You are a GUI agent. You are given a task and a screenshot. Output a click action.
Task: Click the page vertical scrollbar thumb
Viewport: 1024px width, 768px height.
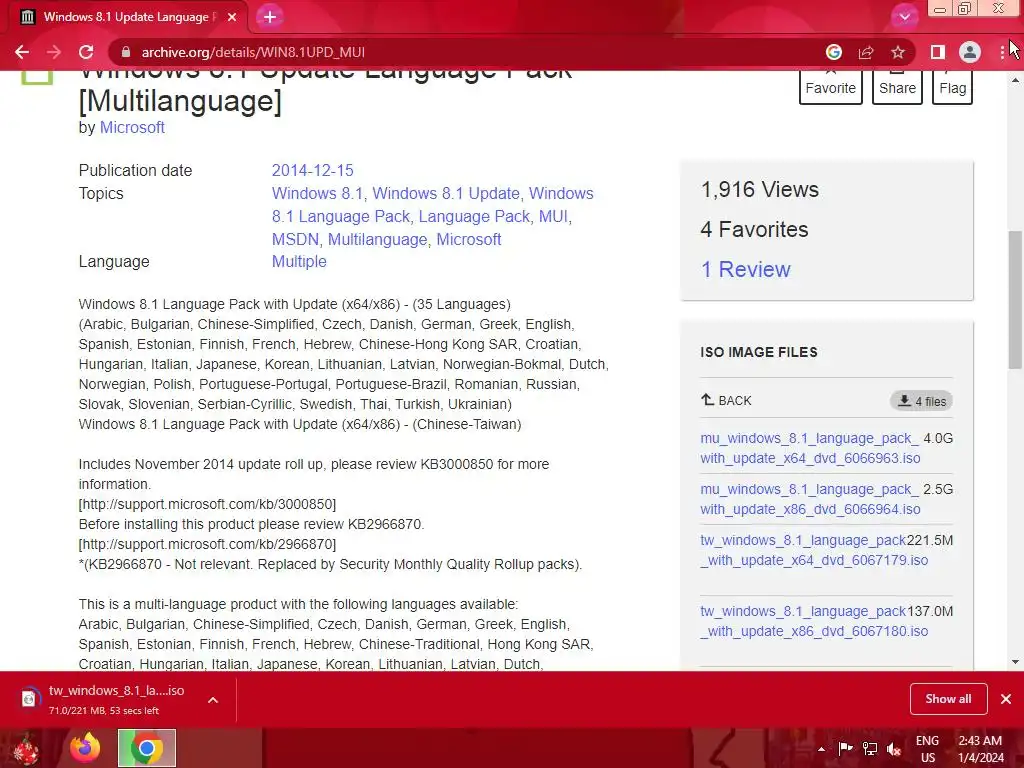tap(1015, 300)
